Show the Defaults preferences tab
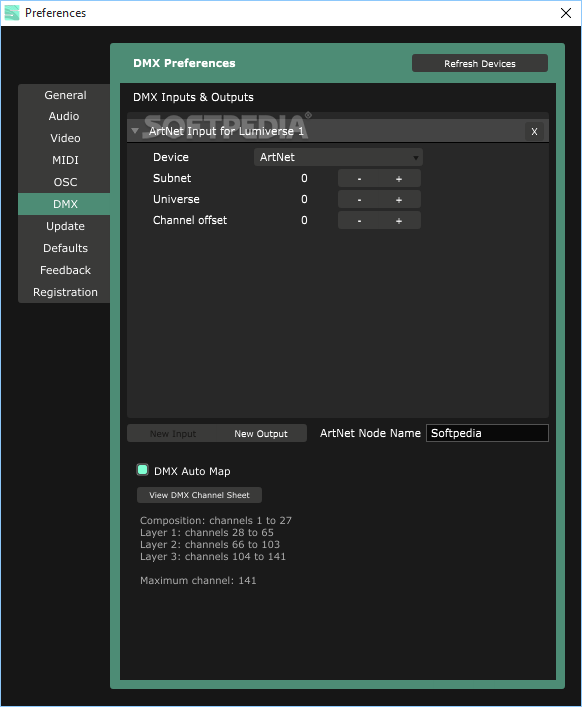 (x=65, y=248)
